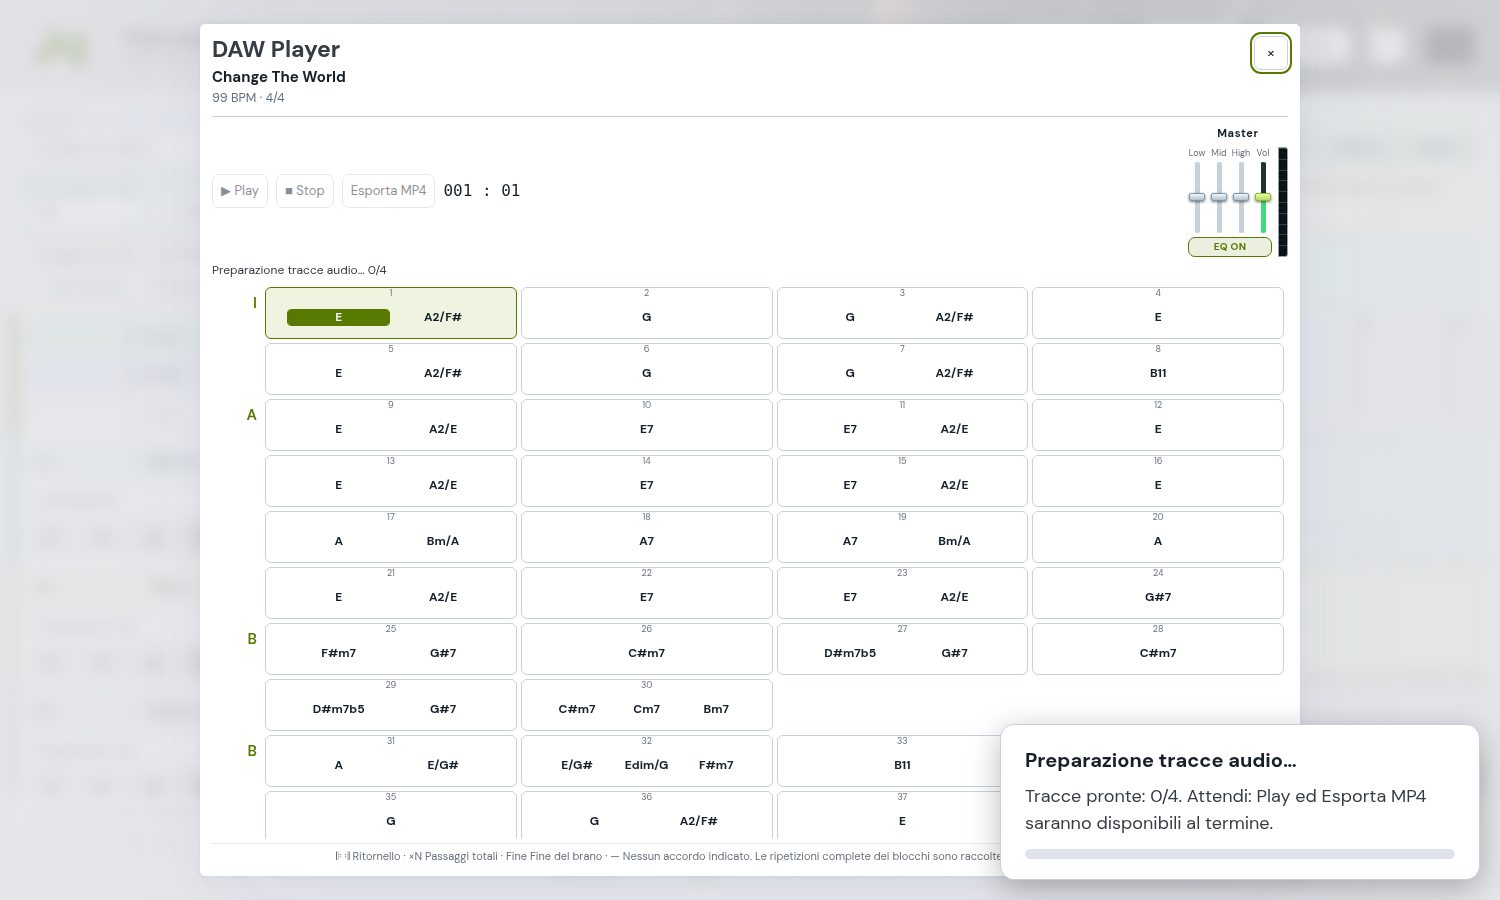
Task: Click the time counter 001 : 01
Action: click(482, 191)
